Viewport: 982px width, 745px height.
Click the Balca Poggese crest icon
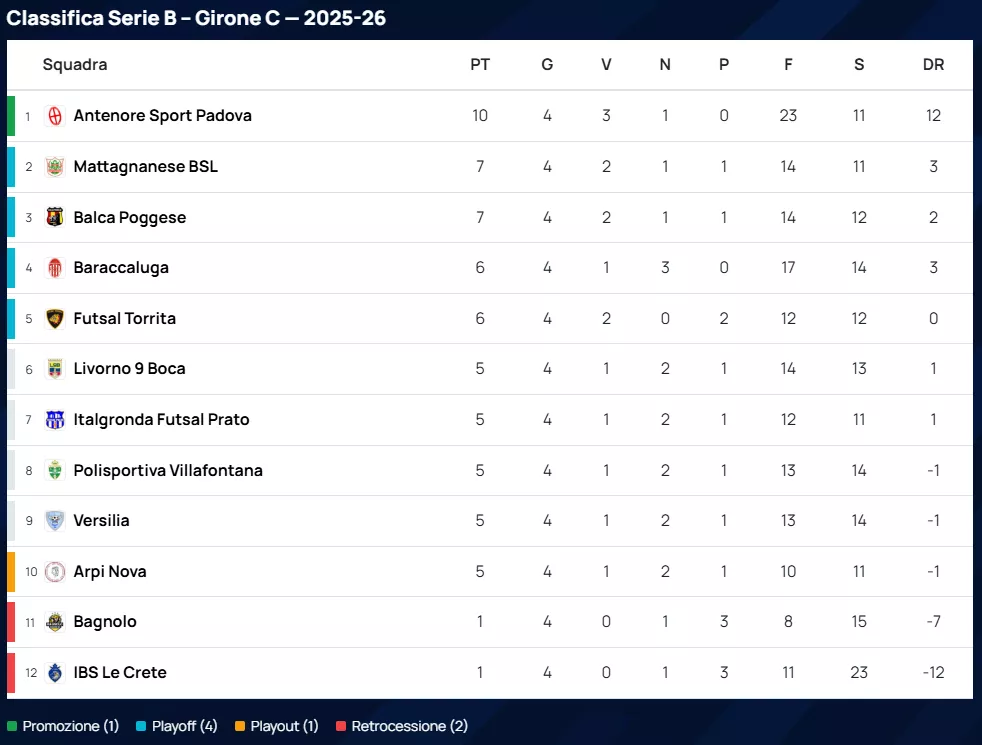tap(55, 217)
